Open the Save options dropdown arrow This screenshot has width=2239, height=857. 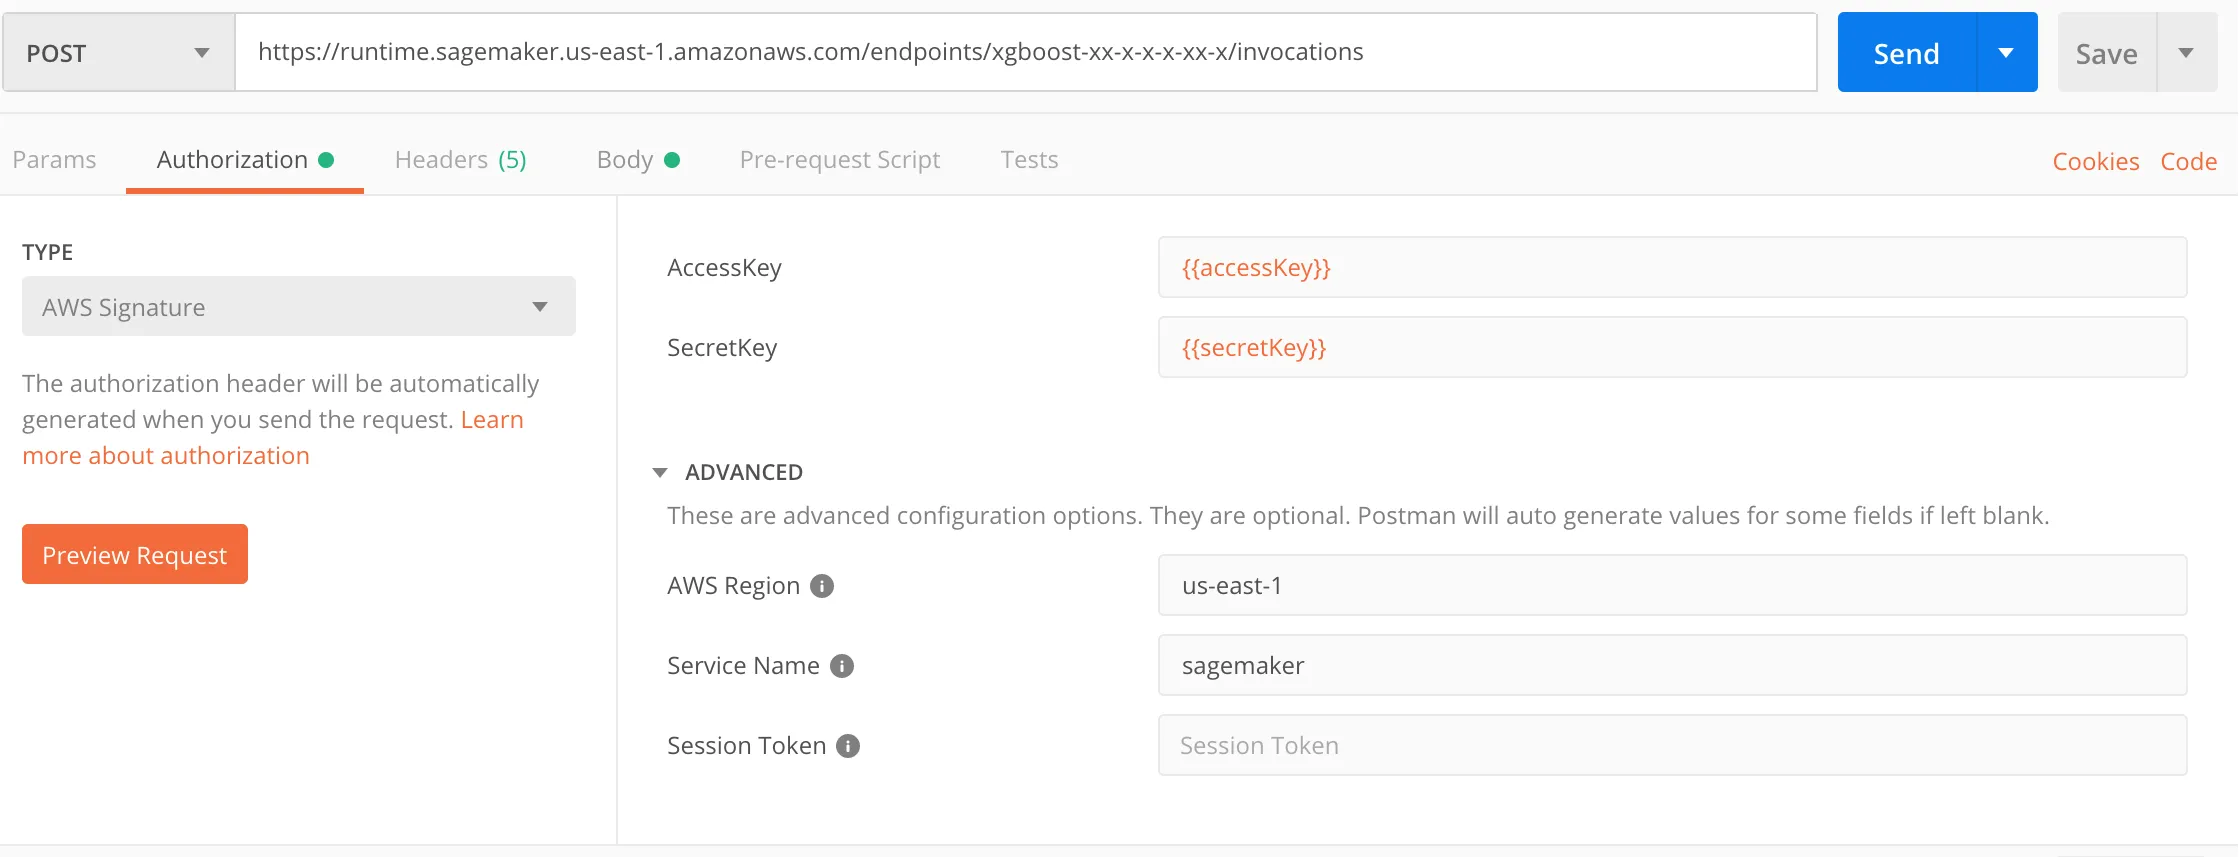coord(2186,53)
